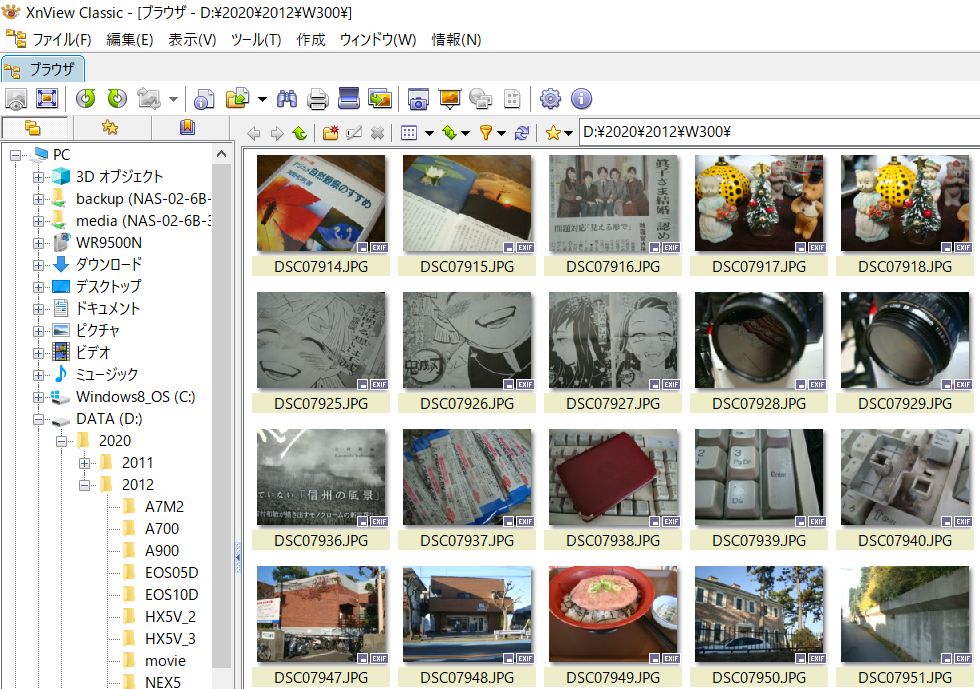This screenshot has height=689, width=980.
Task: Open the scanner acquire tool
Action: [x=348, y=99]
